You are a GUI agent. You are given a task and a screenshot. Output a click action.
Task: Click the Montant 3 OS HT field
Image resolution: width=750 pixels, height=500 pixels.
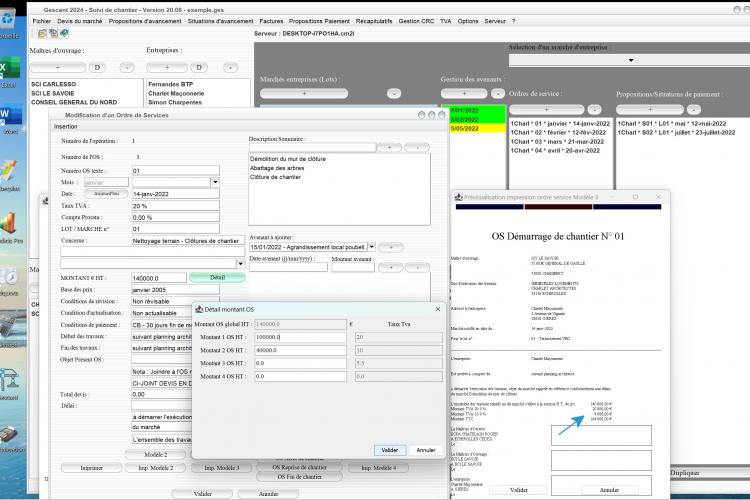pyautogui.click(x=300, y=363)
